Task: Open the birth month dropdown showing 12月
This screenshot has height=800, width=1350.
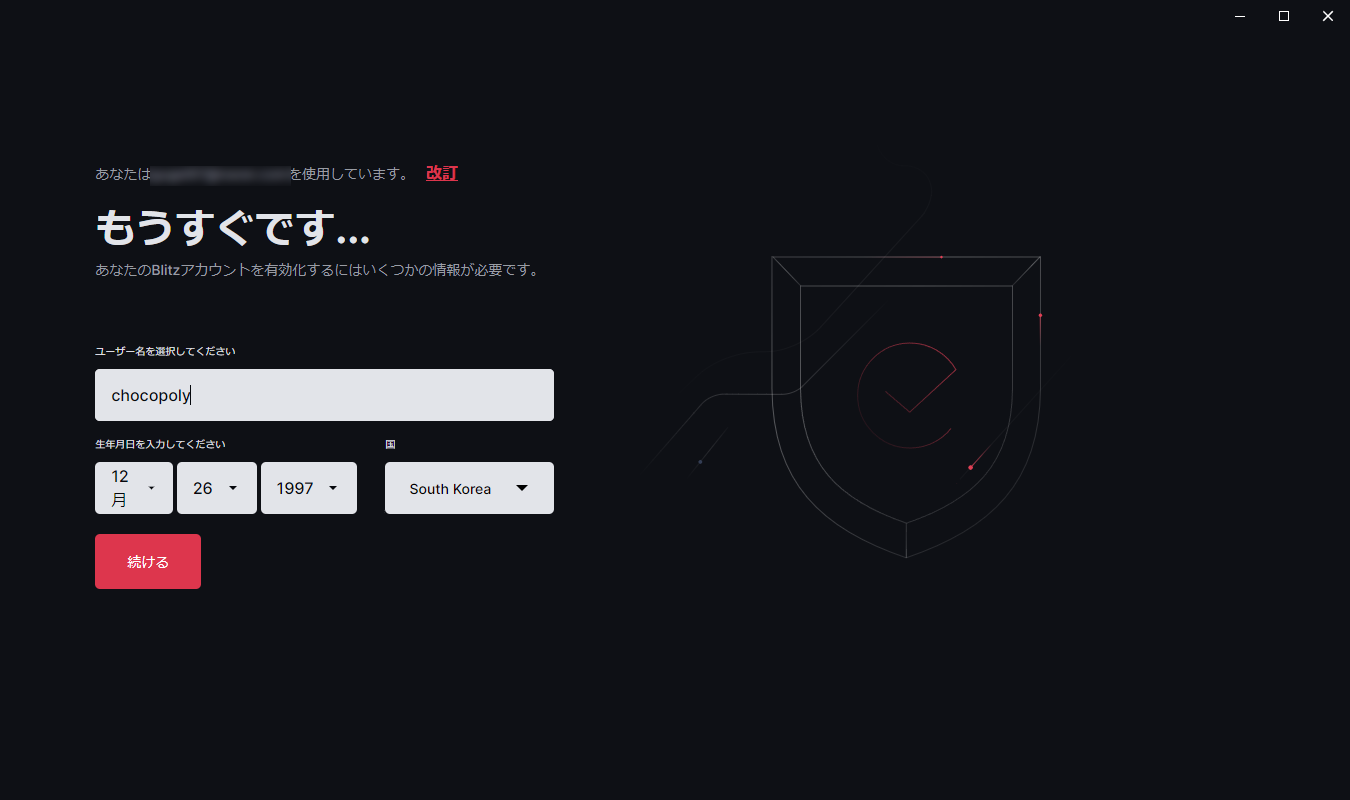Action: click(x=134, y=488)
